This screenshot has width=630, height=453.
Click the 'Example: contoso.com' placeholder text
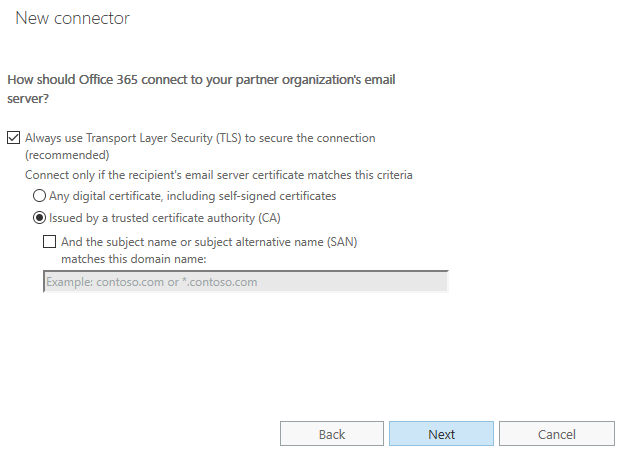tap(152, 282)
